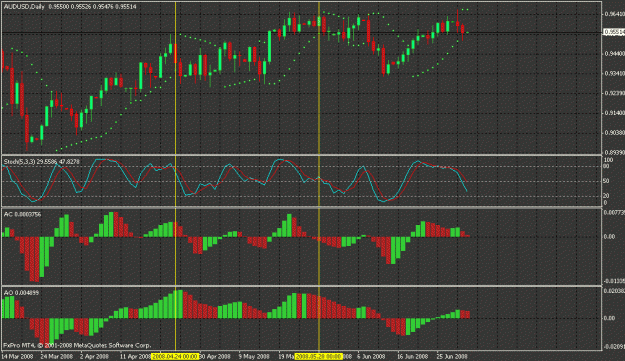
Task: Click the AO 0.004899 indicator label
Action: point(21,293)
